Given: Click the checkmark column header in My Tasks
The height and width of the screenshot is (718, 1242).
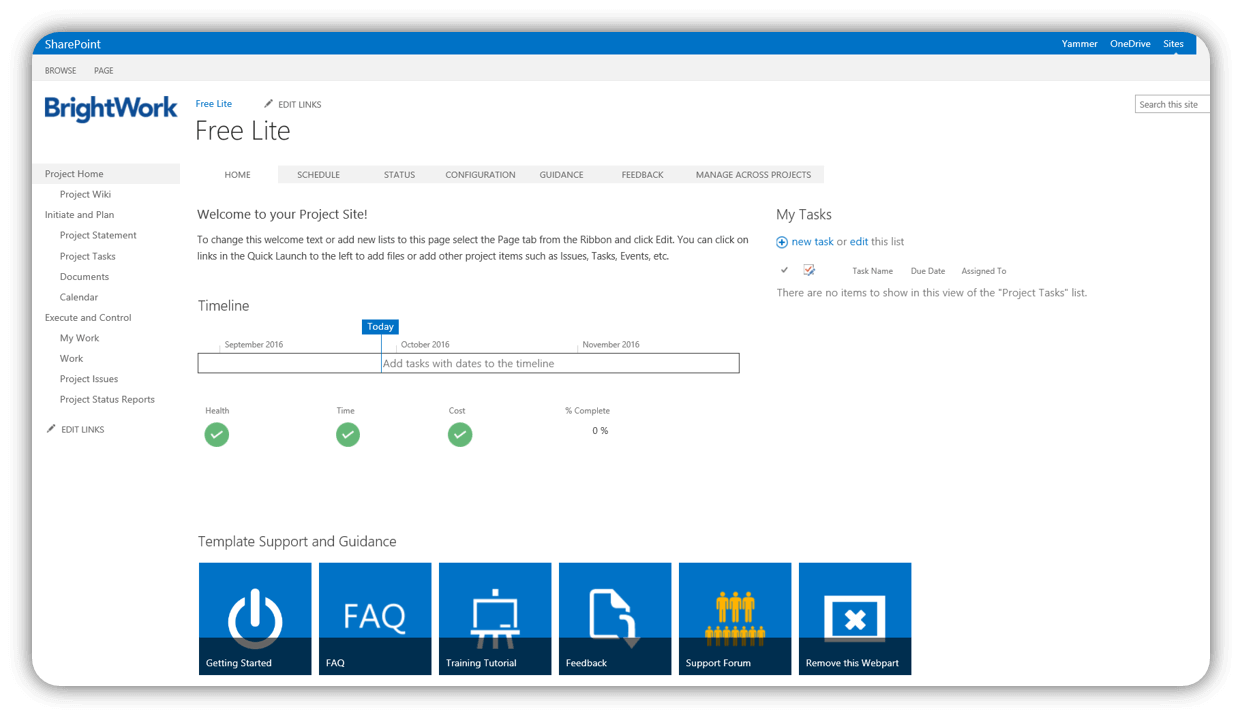Looking at the screenshot, I should (x=784, y=270).
